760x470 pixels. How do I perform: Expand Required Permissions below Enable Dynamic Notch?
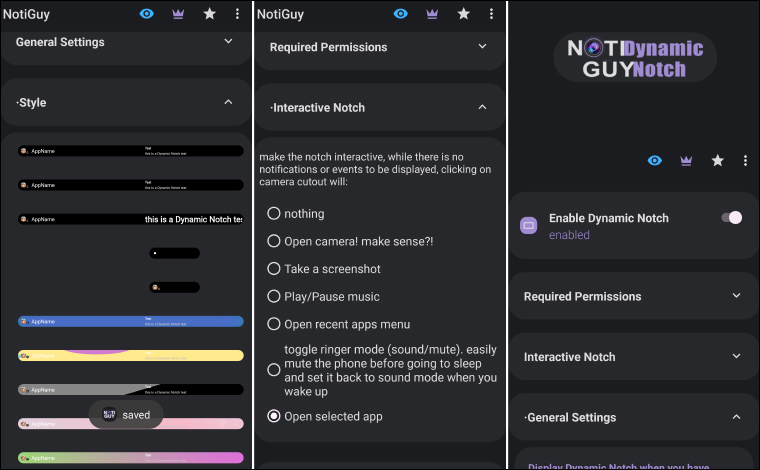click(x=736, y=296)
